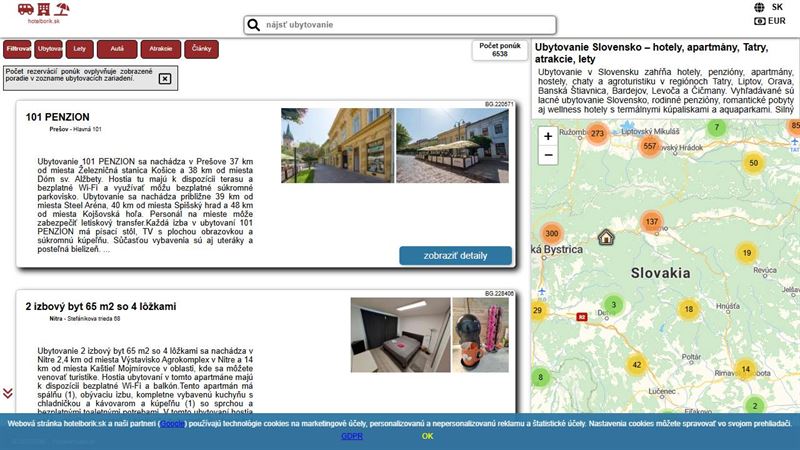Click the house marker on the map
The width and height of the screenshot is (800, 450).
pyautogui.click(x=606, y=237)
